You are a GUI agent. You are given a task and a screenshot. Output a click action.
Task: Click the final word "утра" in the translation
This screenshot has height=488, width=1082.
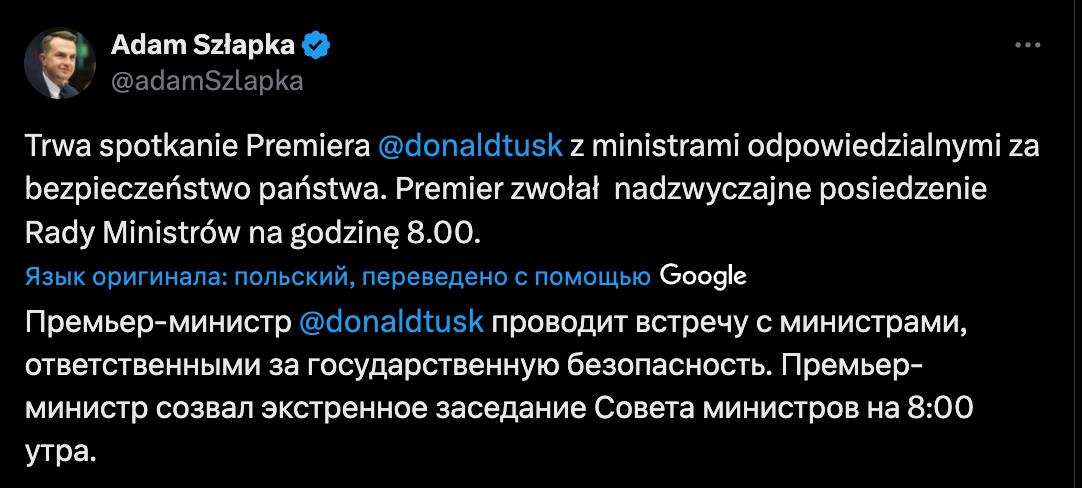pos(59,450)
